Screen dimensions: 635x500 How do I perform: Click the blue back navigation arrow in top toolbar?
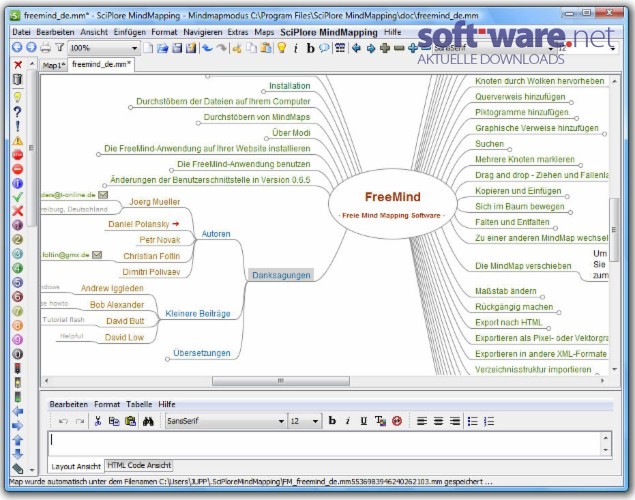point(17,47)
